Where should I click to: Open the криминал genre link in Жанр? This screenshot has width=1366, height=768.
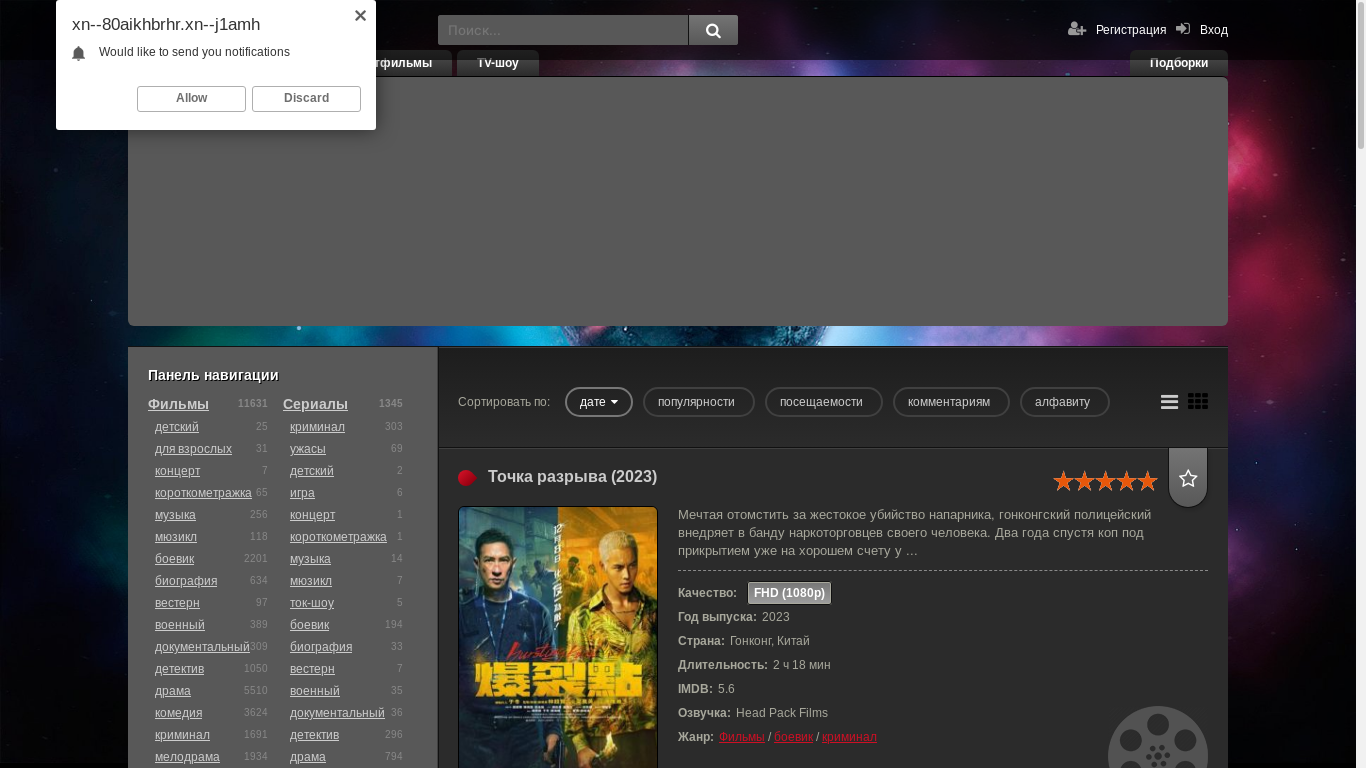pos(849,737)
